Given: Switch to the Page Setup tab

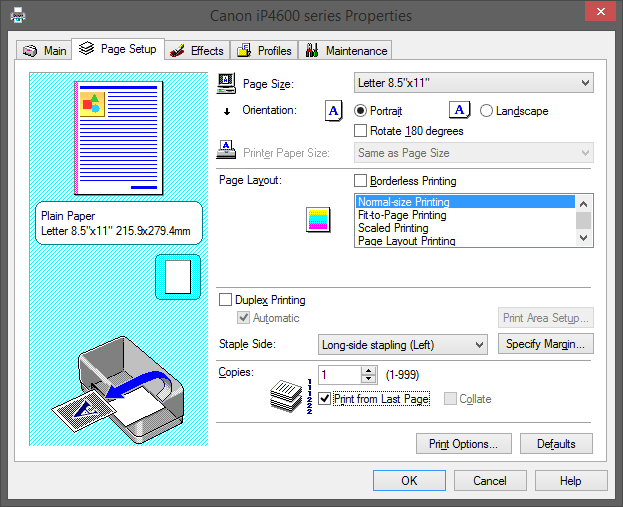Looking at the screenshot, I should click(x=118, y=49).
